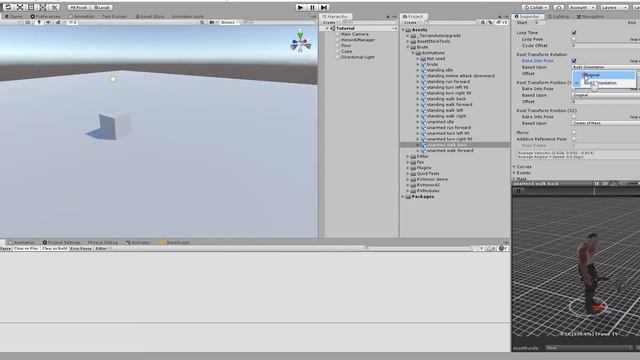Screen dimensions: 640x360
Task: Toggle Additive Reference Pose checkbox
Action: point(574,139)
